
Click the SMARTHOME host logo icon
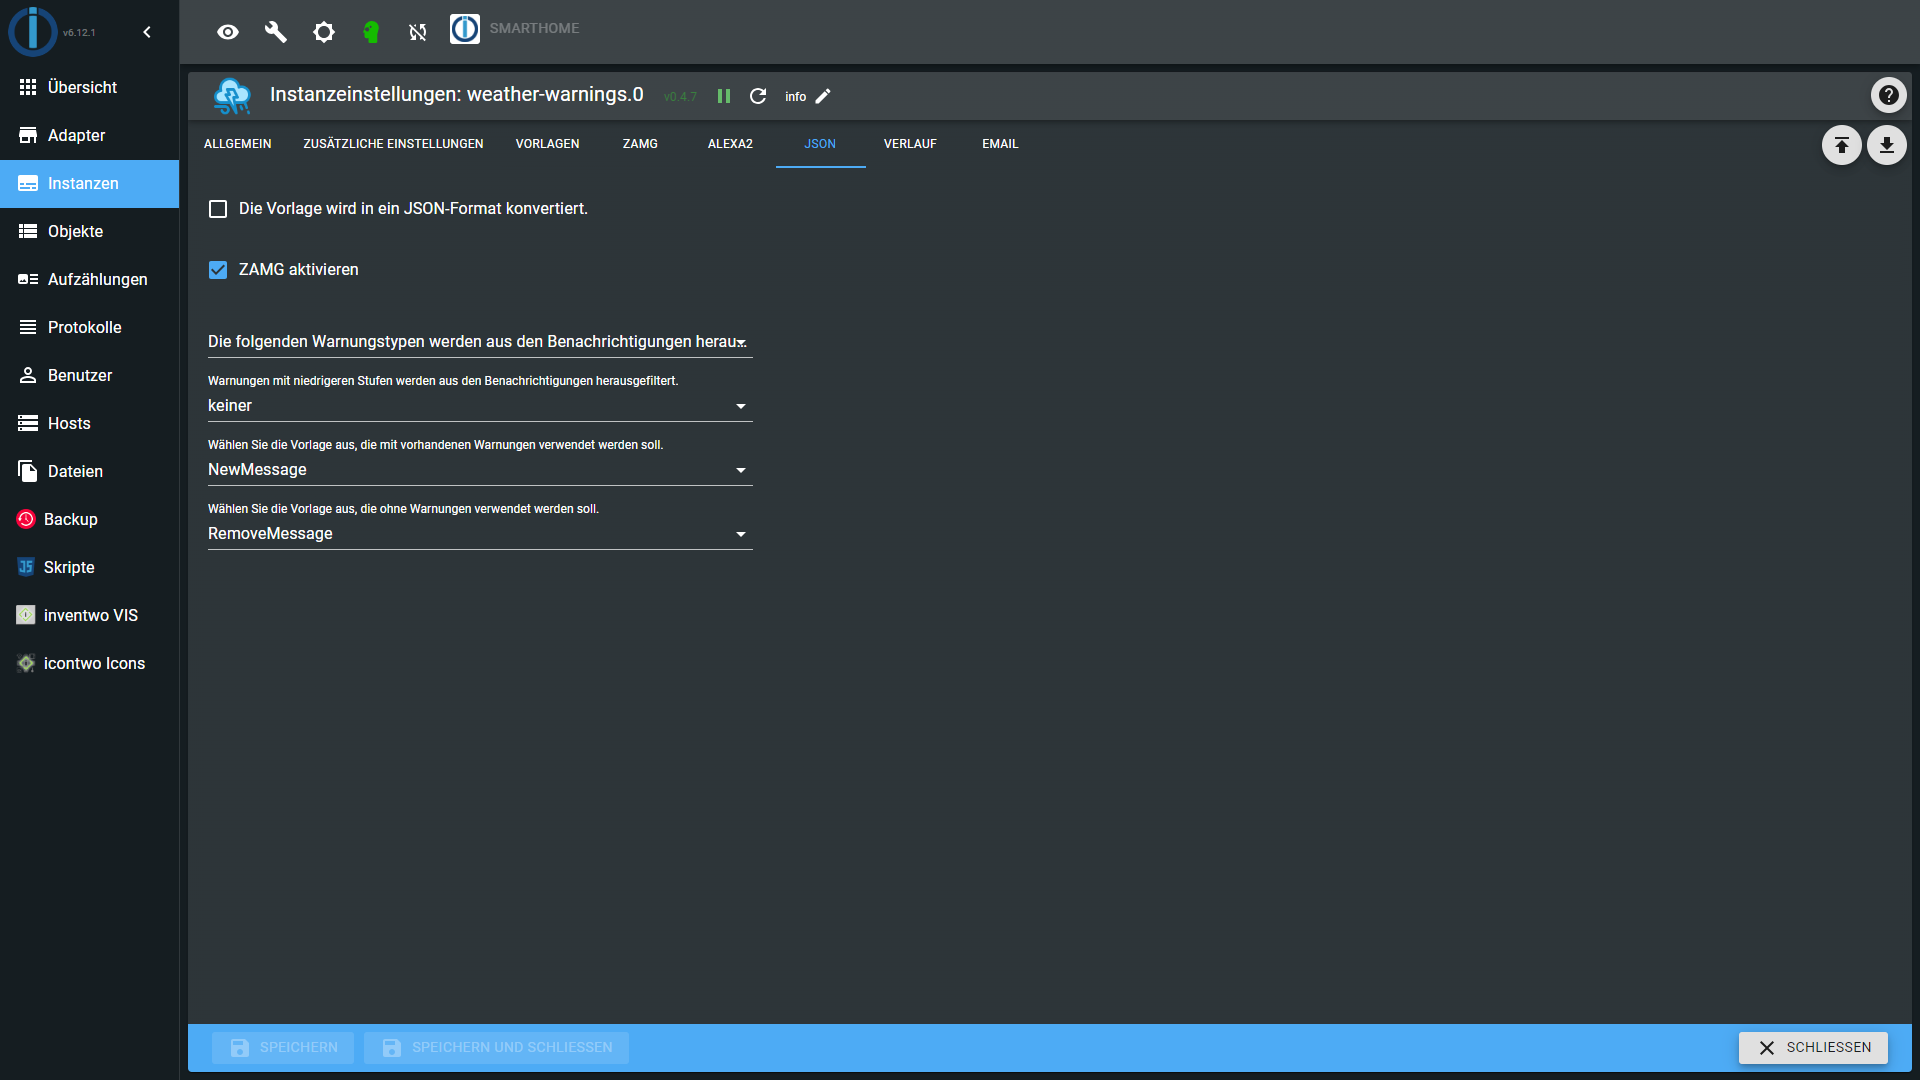click(465, 29)
